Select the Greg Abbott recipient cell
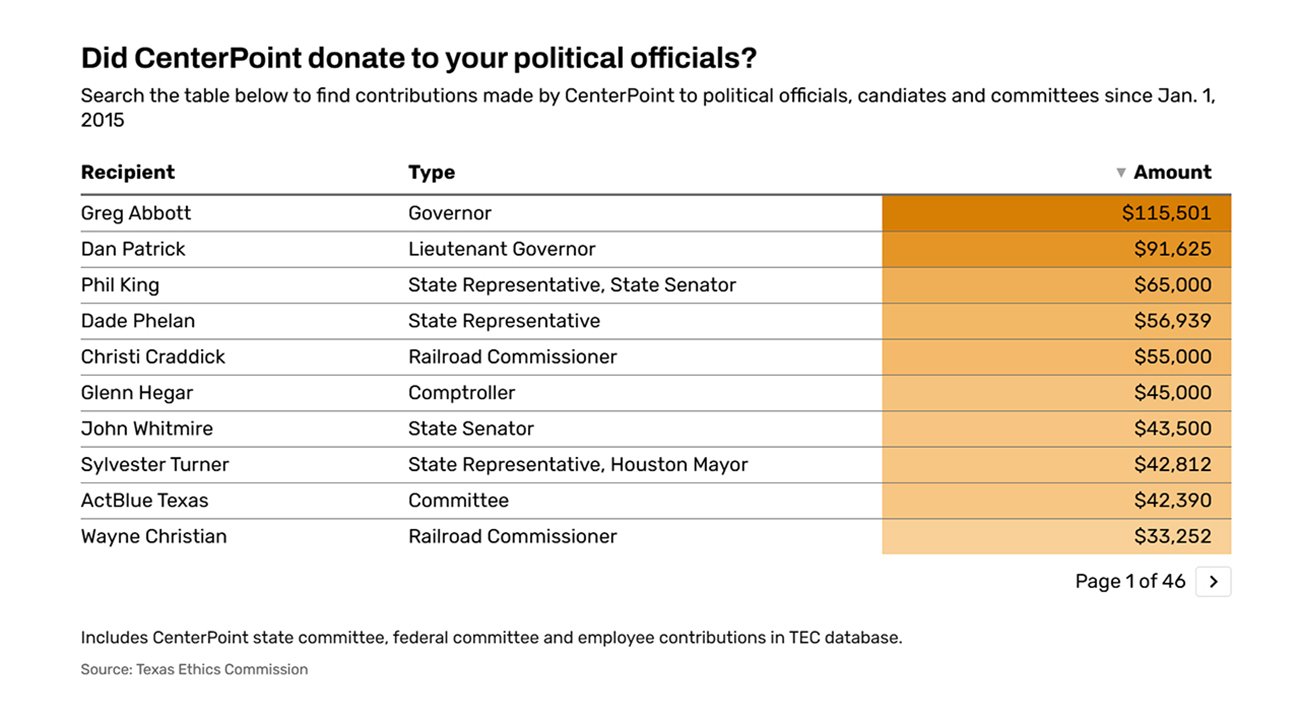 click(136, 213)
